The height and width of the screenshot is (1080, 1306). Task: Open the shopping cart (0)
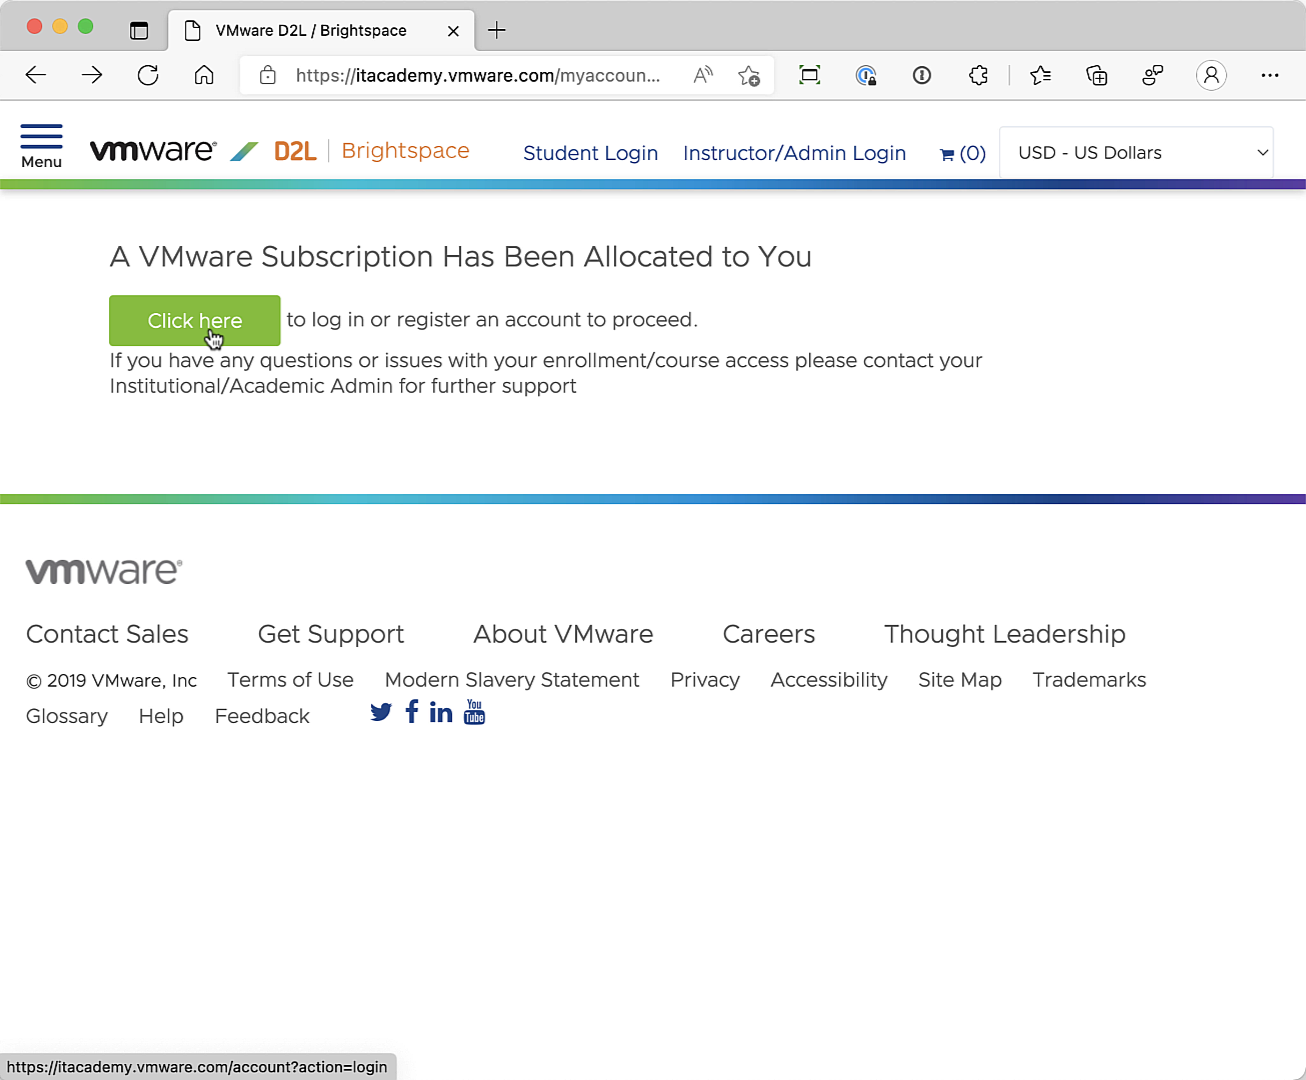click(x=962, y=153)
